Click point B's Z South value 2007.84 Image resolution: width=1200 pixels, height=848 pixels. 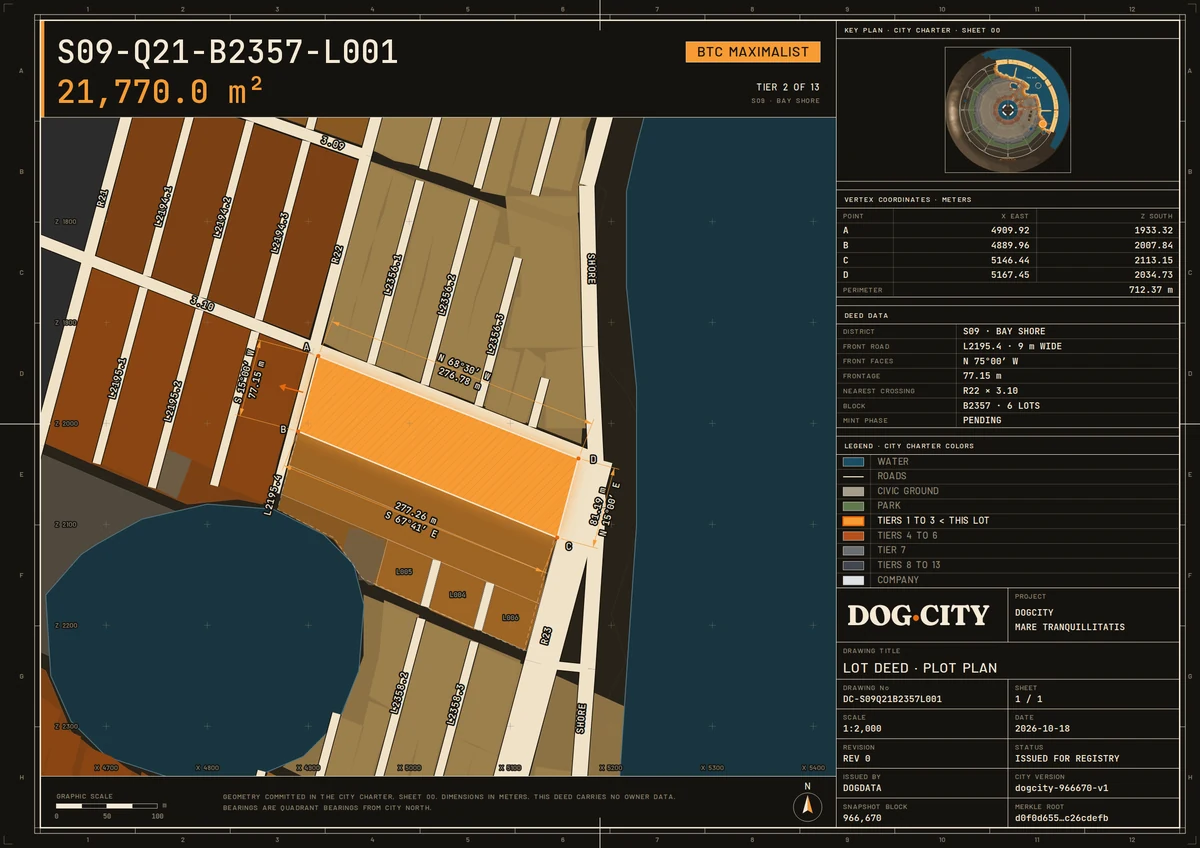coord(1154,245)
